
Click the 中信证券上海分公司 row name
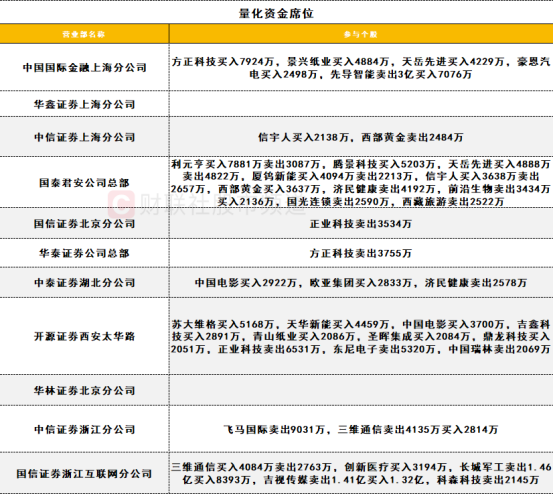click(x=84, y=137)
